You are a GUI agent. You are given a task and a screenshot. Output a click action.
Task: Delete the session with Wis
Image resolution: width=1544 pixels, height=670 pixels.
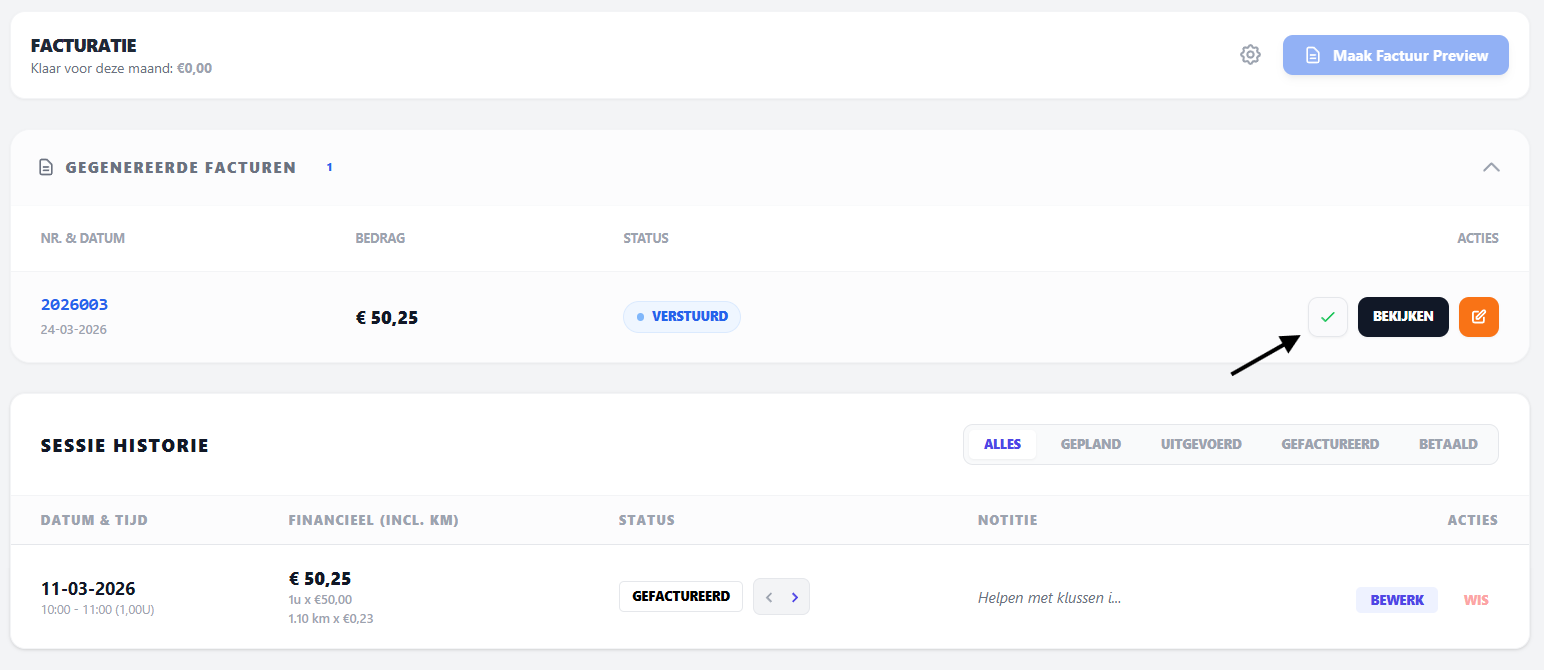click(1476, 600)
